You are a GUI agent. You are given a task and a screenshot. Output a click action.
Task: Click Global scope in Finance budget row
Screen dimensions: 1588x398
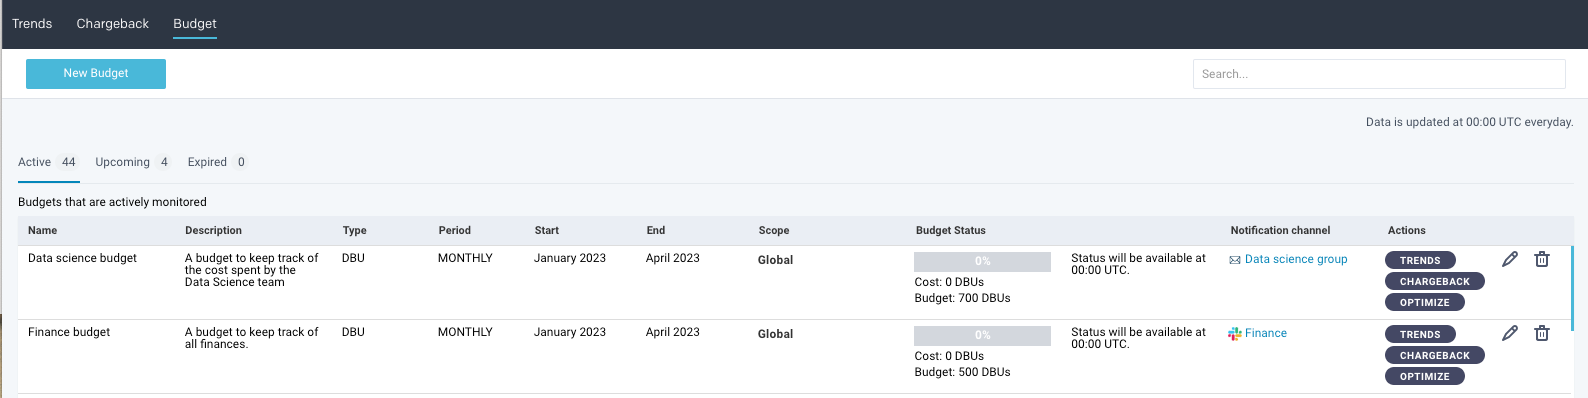point(775,334)
